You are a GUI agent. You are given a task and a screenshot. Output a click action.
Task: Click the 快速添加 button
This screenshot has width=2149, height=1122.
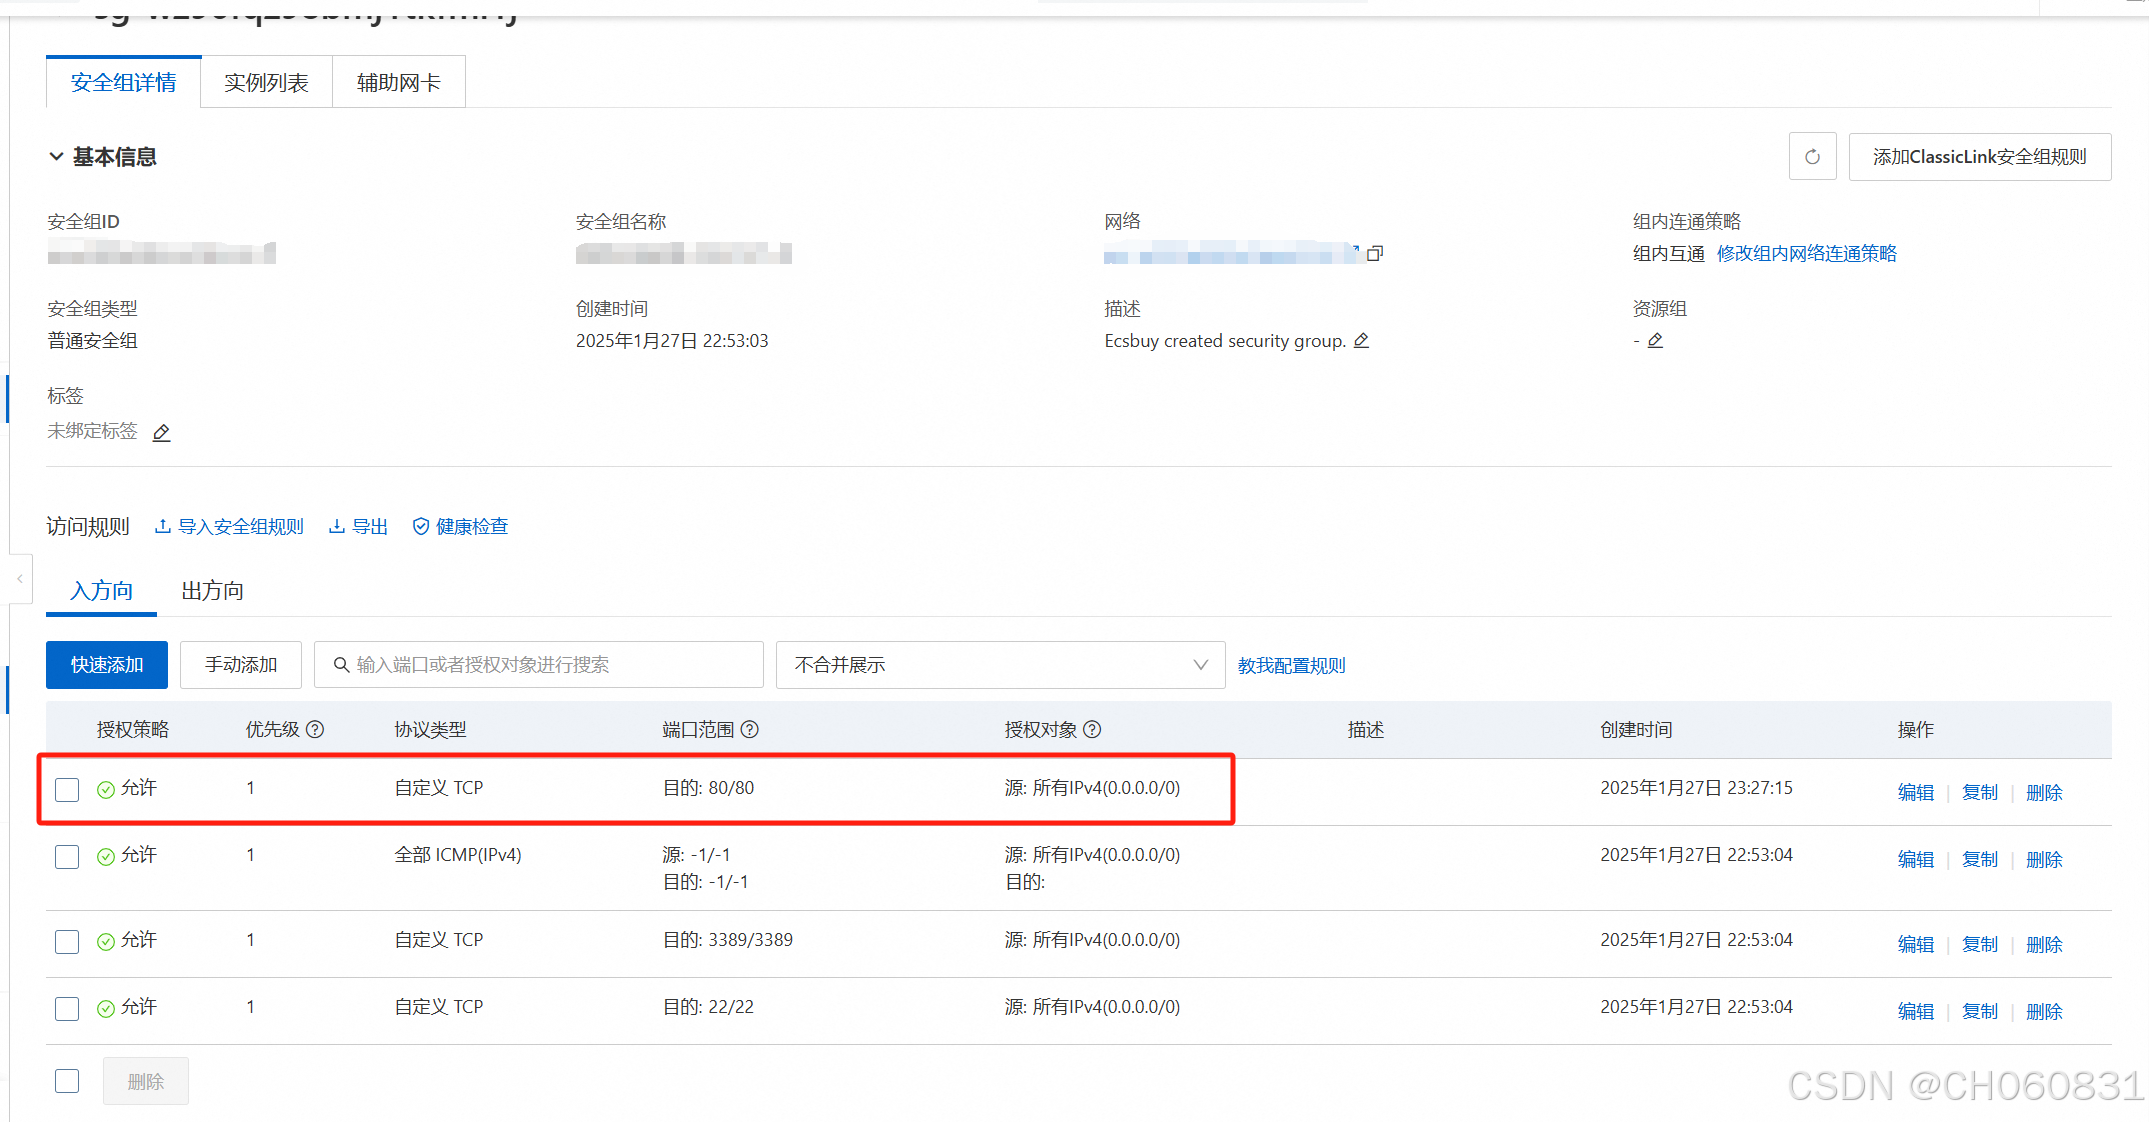click(107, 665)
